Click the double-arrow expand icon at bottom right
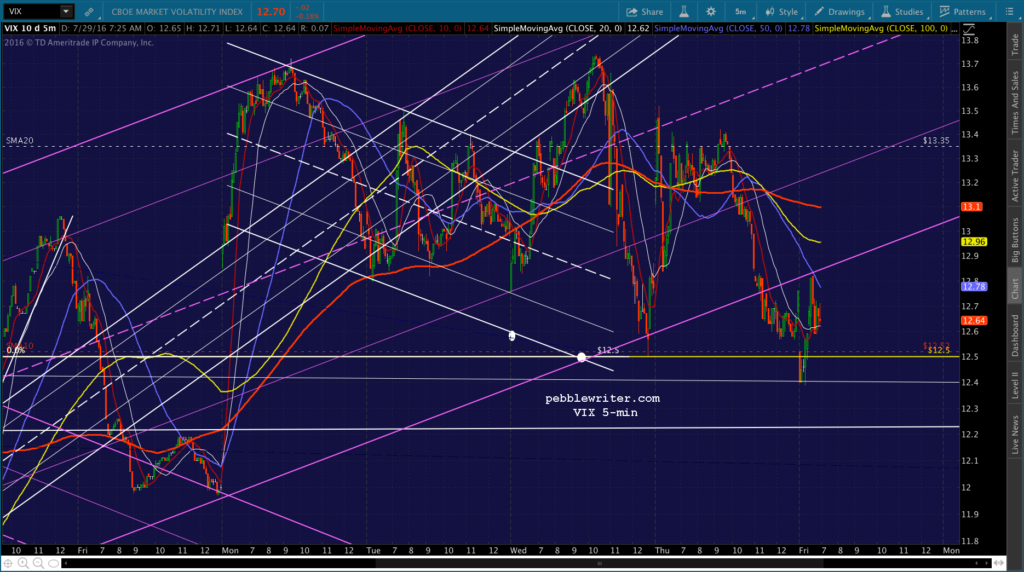 click(x=999, y=563)
